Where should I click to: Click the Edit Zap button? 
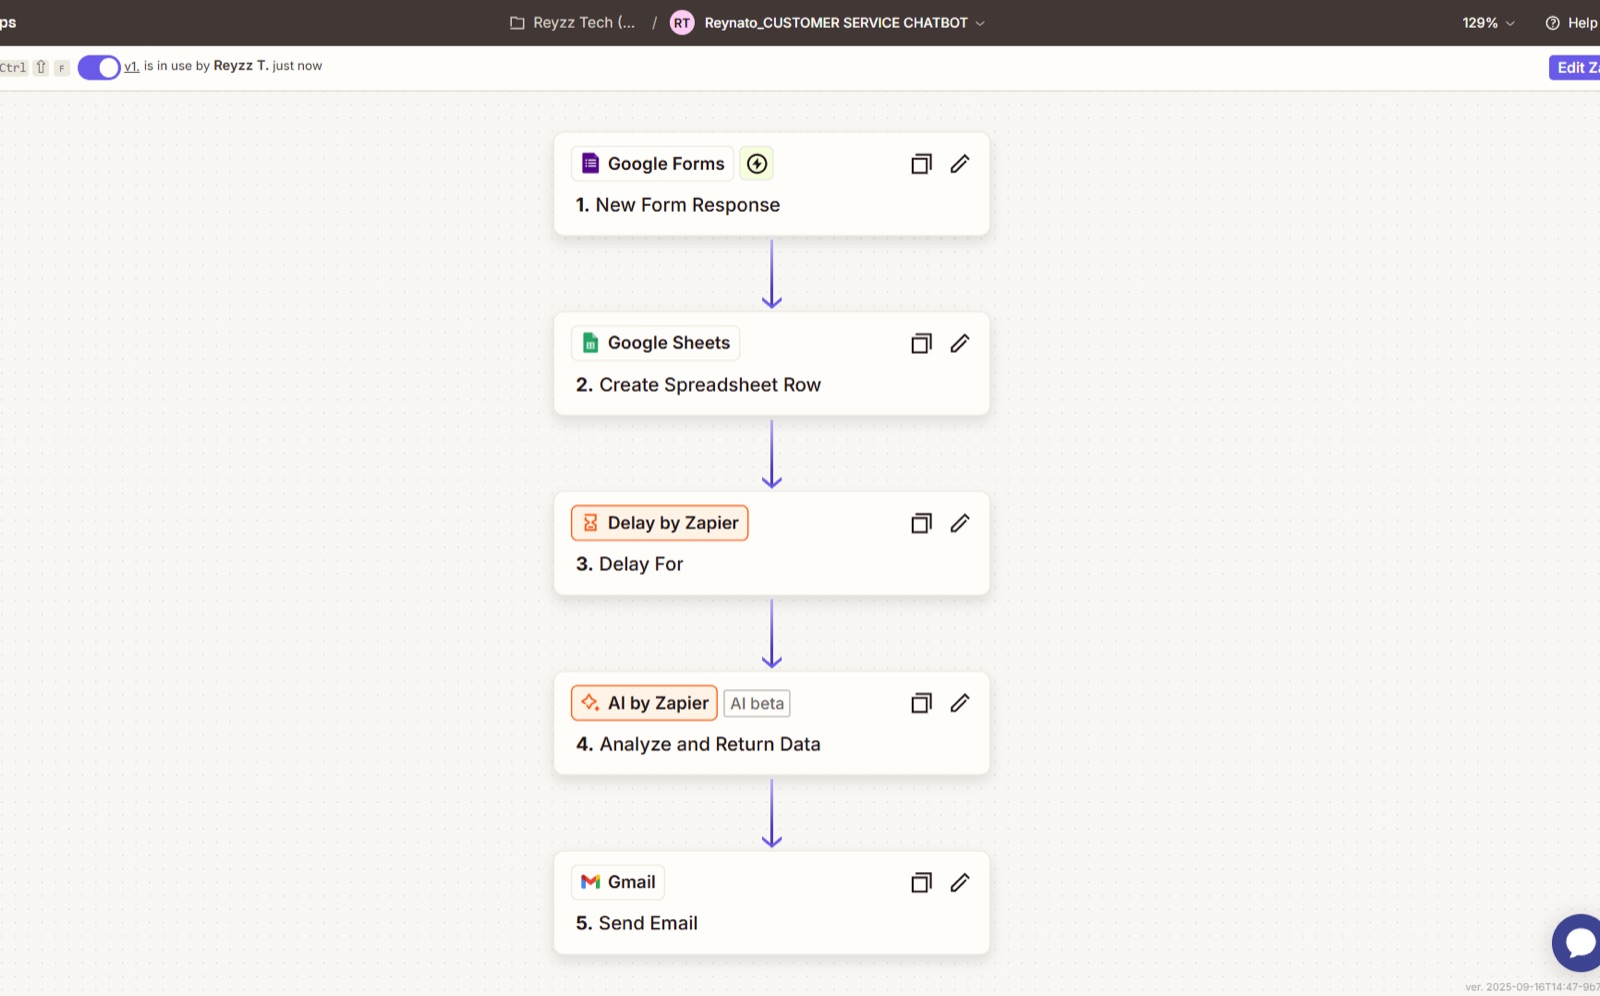coord(1575,67)
